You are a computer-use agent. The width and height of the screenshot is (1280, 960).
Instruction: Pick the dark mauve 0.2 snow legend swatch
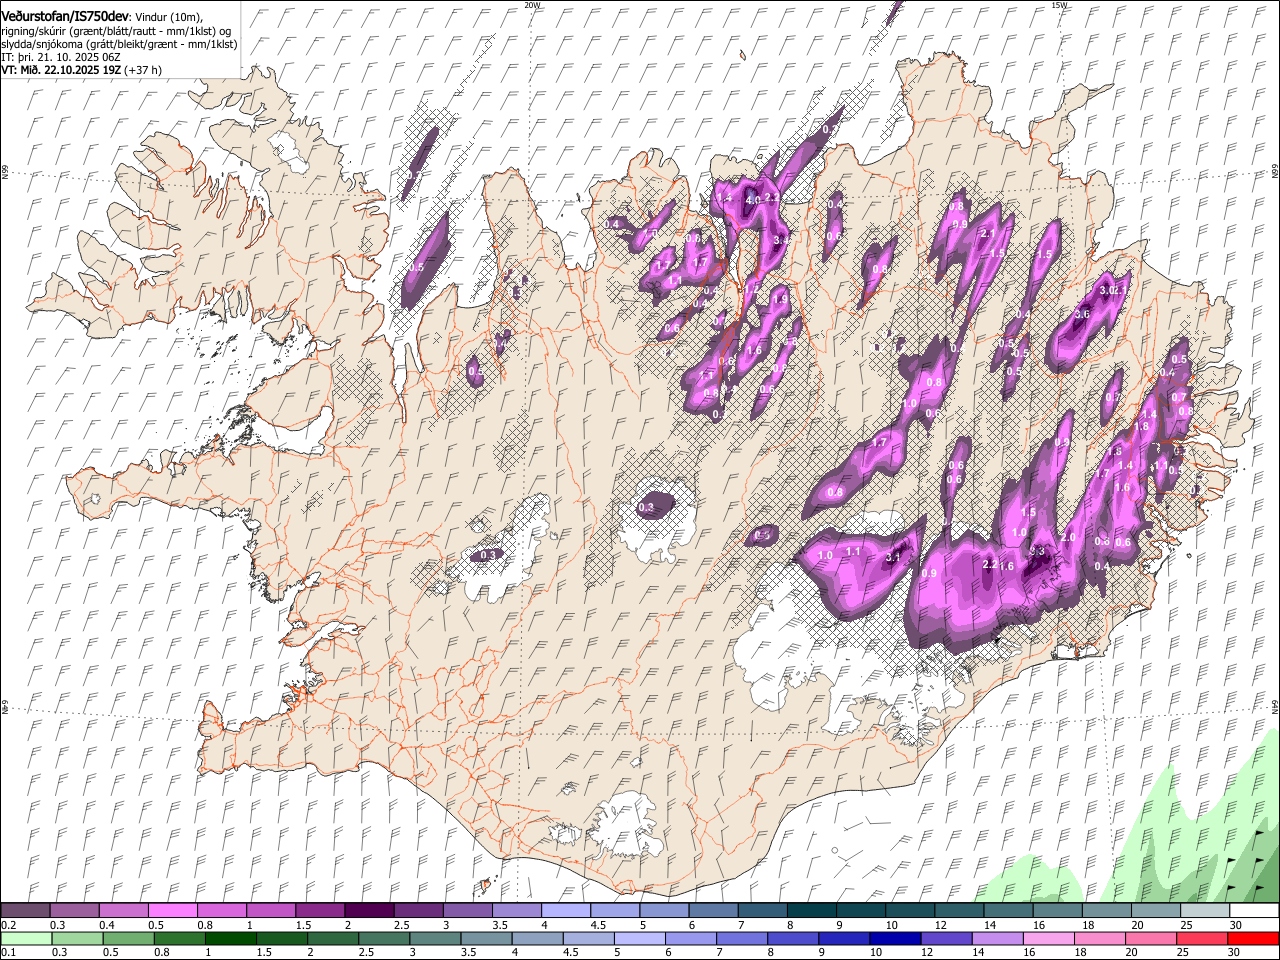point(25,911)
